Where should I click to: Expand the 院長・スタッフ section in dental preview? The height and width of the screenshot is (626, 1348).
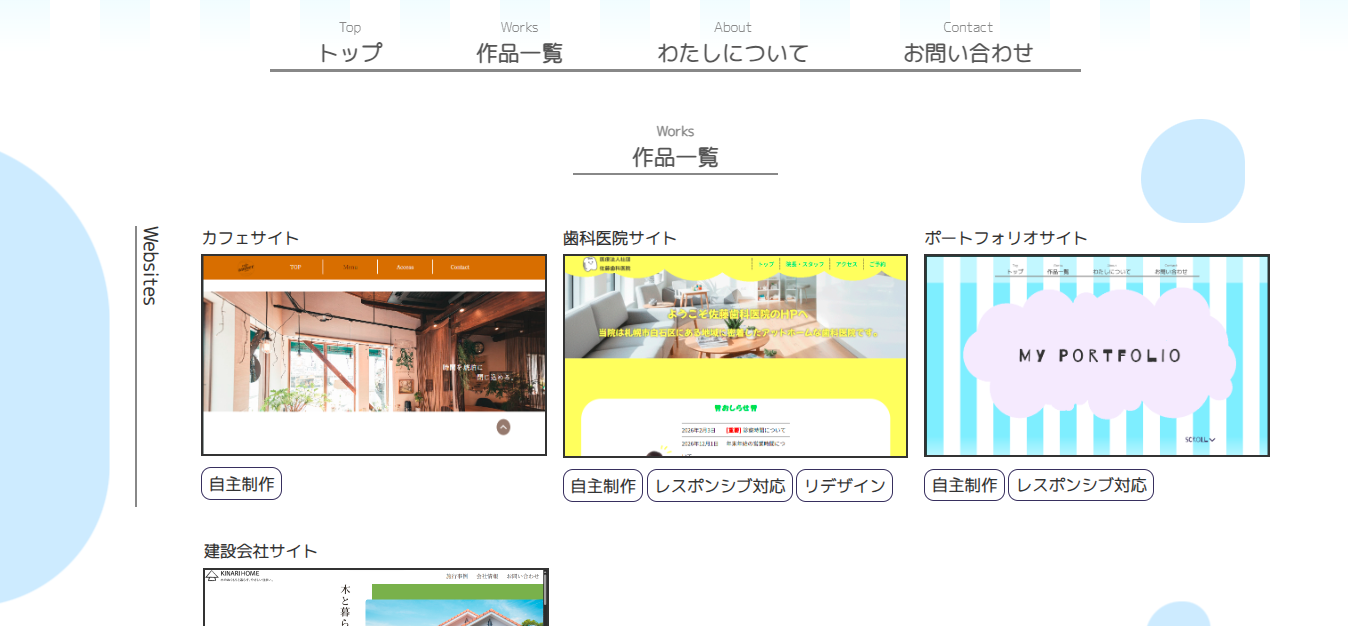tap(805, 264)
